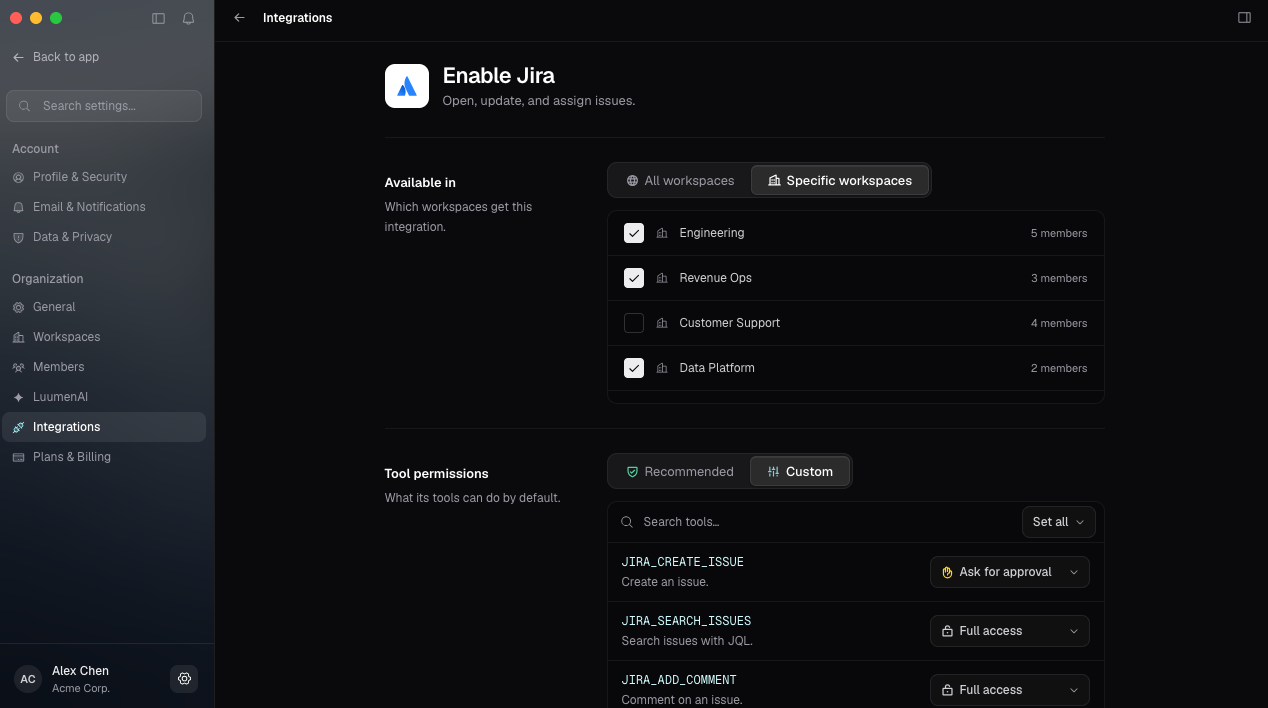
Task: Click the search icon in Search settings
Action: (25, 106)
